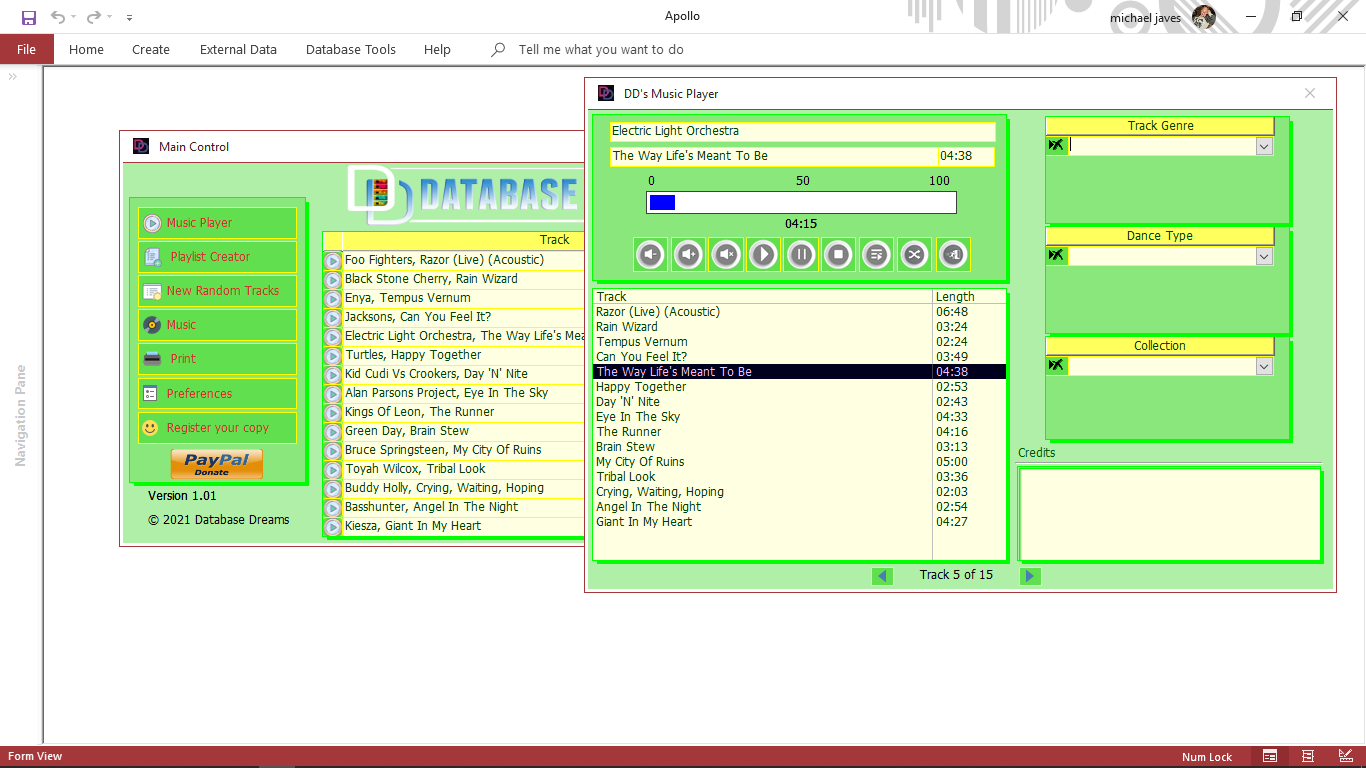The height and width of the screenshot is (768, 1366).
Task: Open the File tab
Action: (x=26, y=49)
